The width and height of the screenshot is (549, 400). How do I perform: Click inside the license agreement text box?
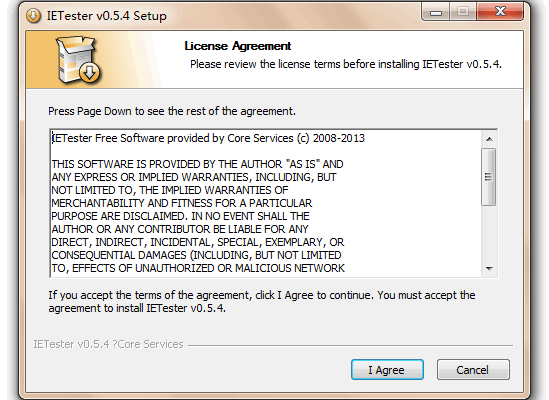pos(266,203)
